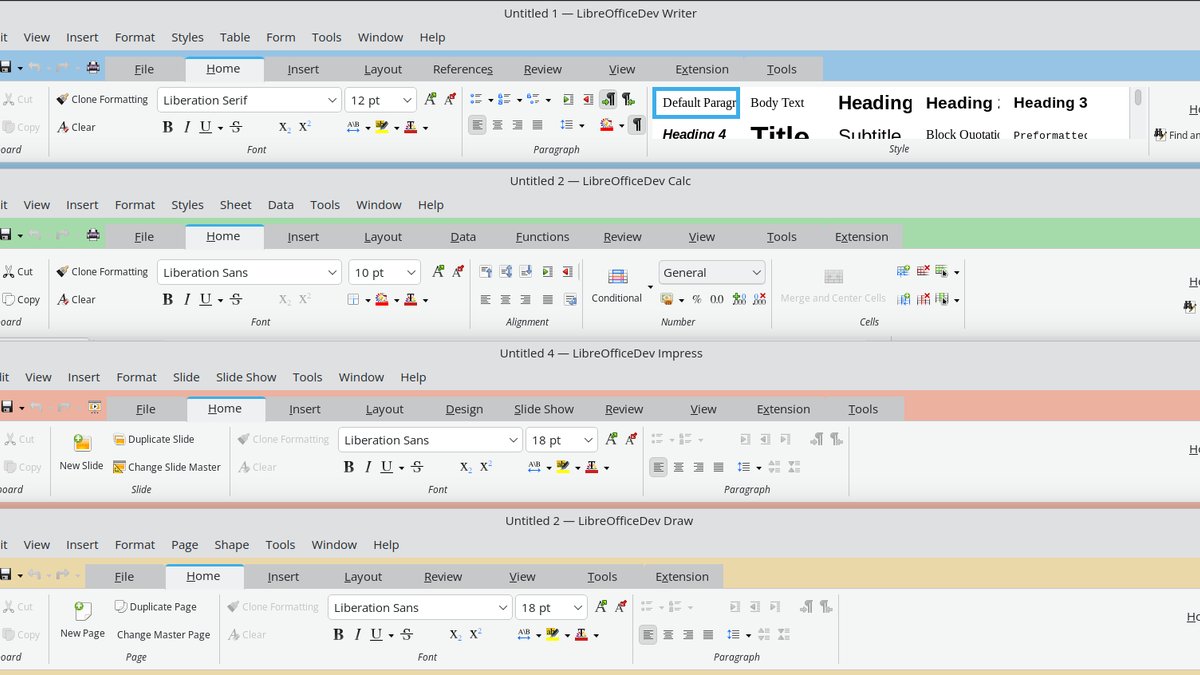The height and width of the screenshot is (675, 1200).
Task: Click Conditional formatting icon in Calc
Action: coord(617,277)
